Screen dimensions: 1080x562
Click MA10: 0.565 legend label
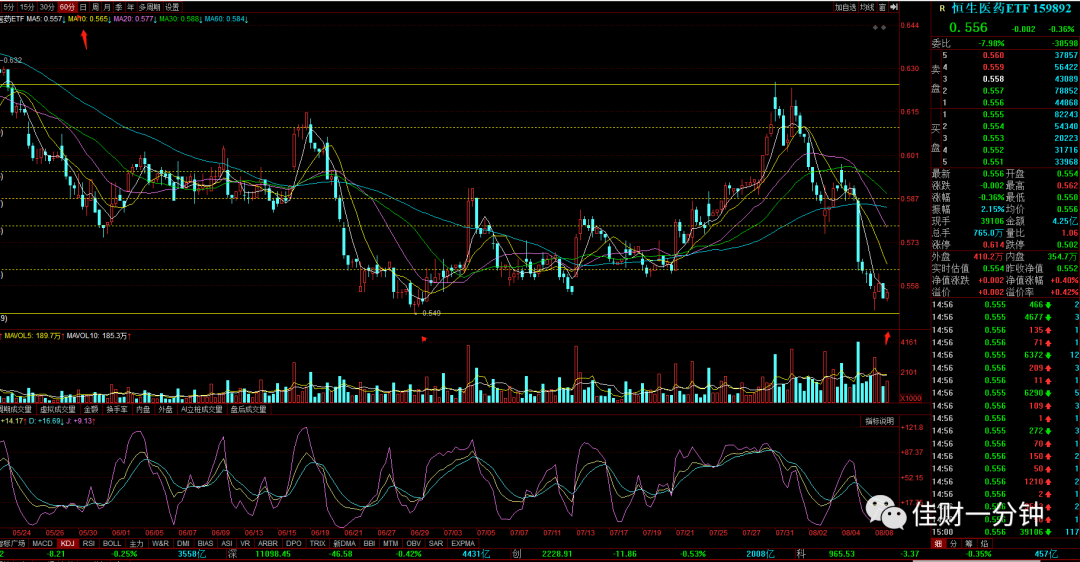tap(90, 19)
